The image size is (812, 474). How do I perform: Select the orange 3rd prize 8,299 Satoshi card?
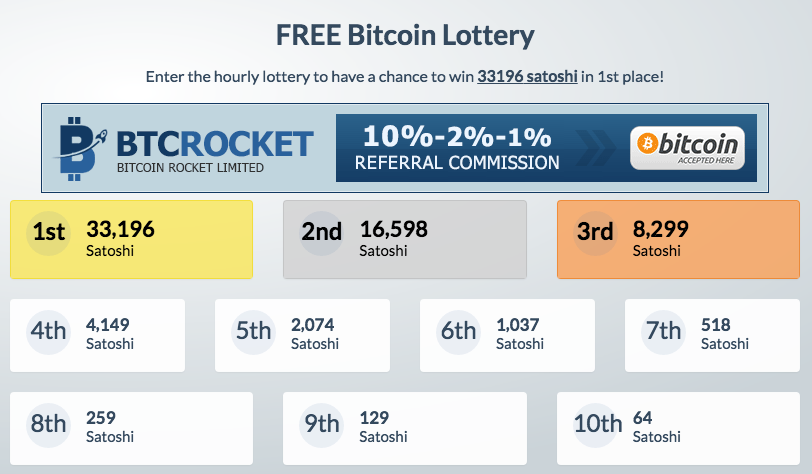(x=678, y=239)
